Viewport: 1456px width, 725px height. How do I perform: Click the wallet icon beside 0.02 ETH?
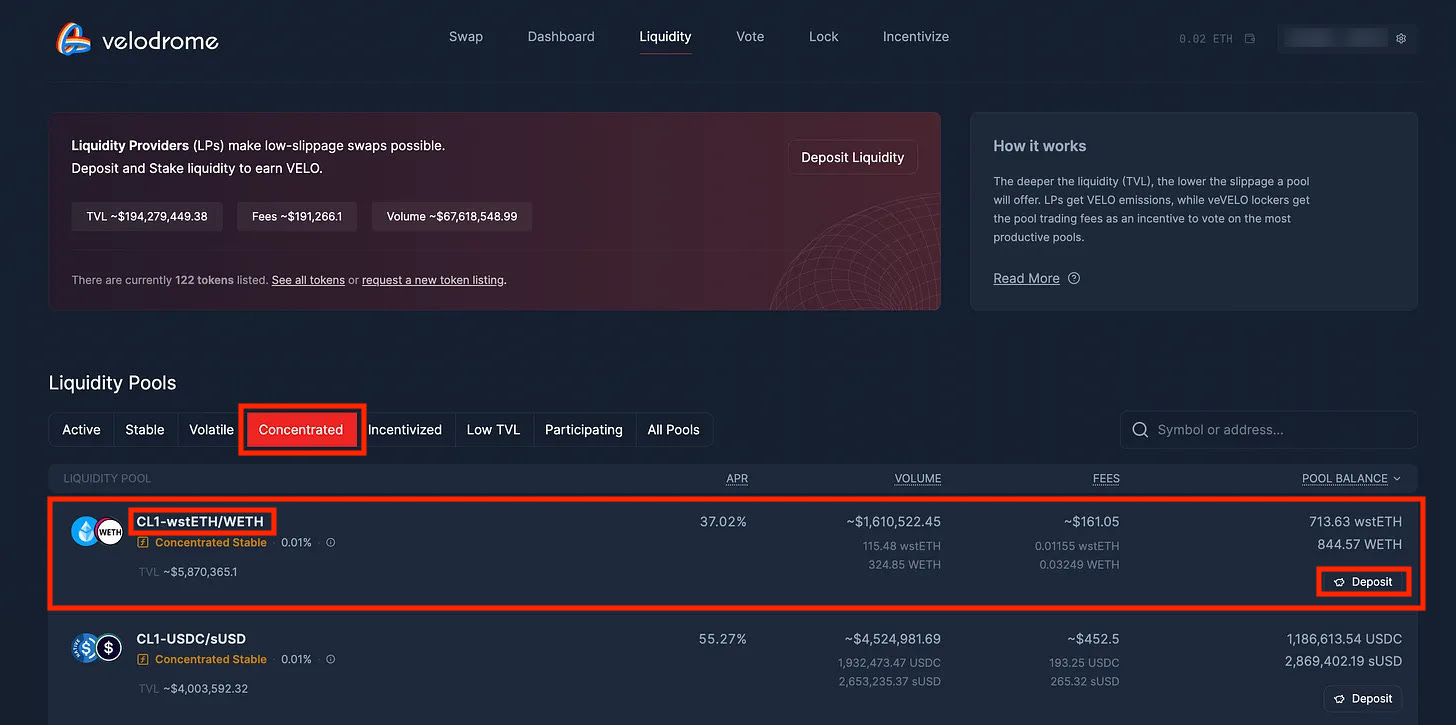[x=1250, y=39]
